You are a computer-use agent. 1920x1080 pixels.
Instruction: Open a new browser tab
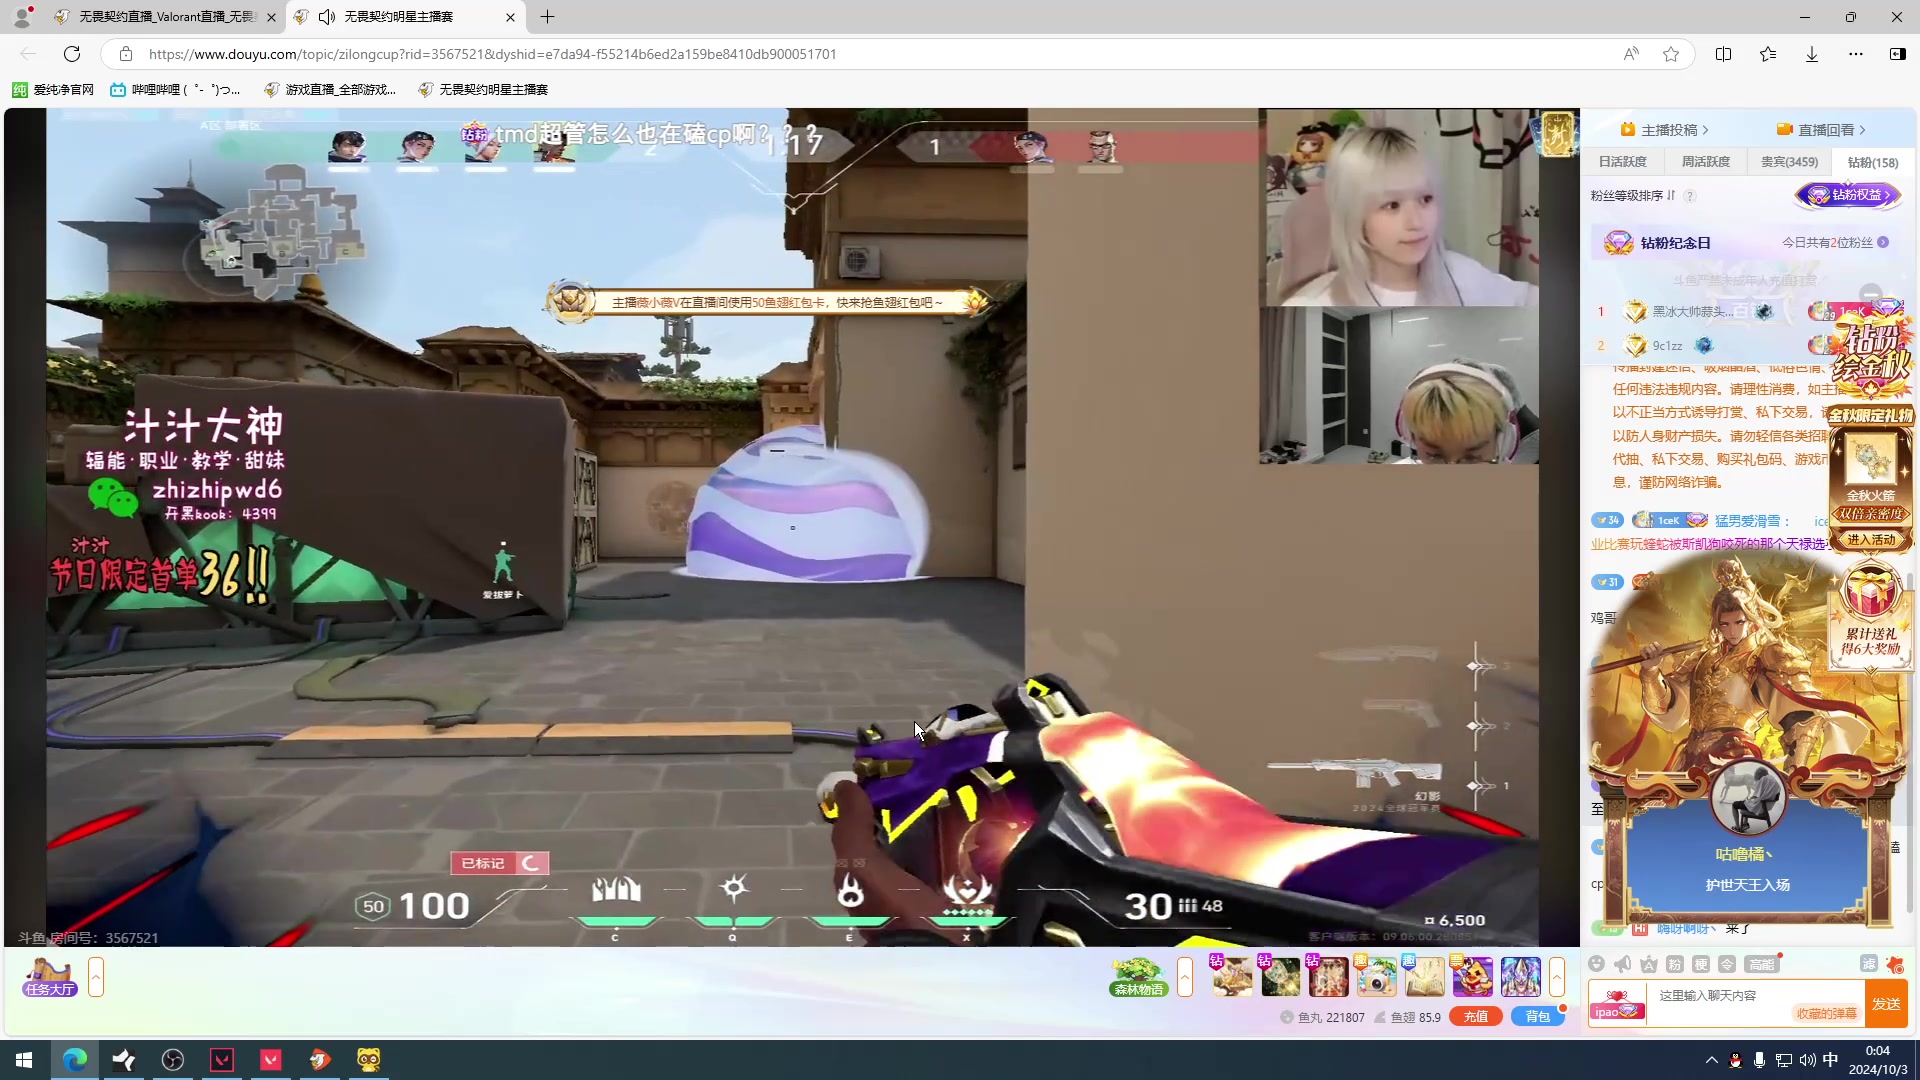[547, 17]
